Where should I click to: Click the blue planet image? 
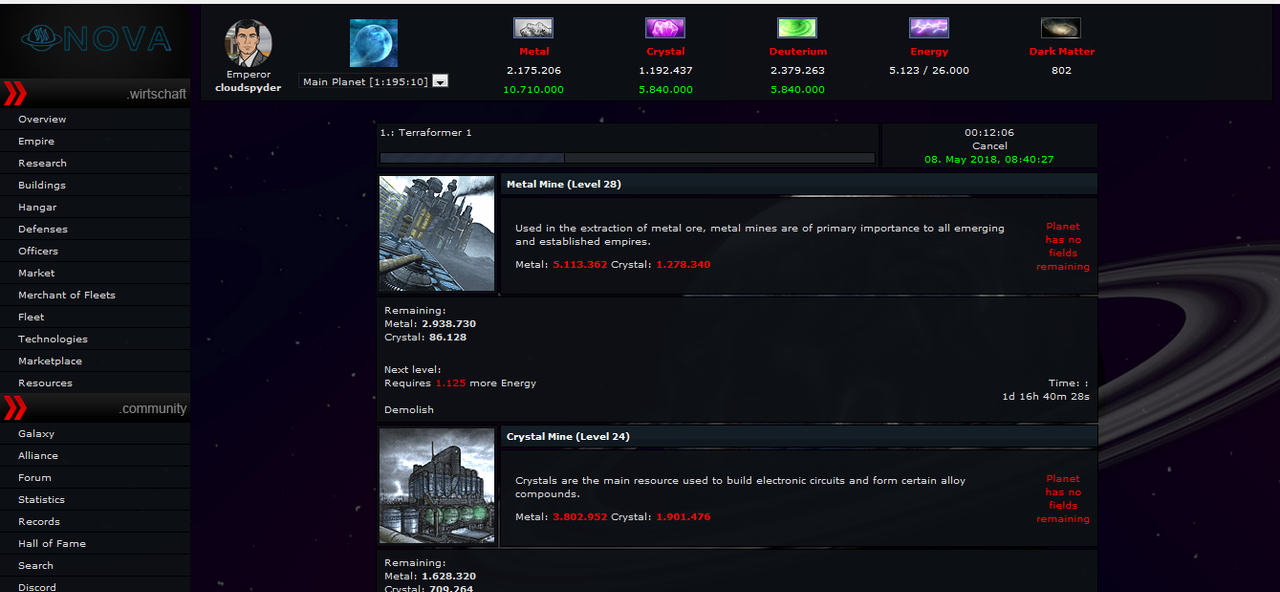coord(373,43)
